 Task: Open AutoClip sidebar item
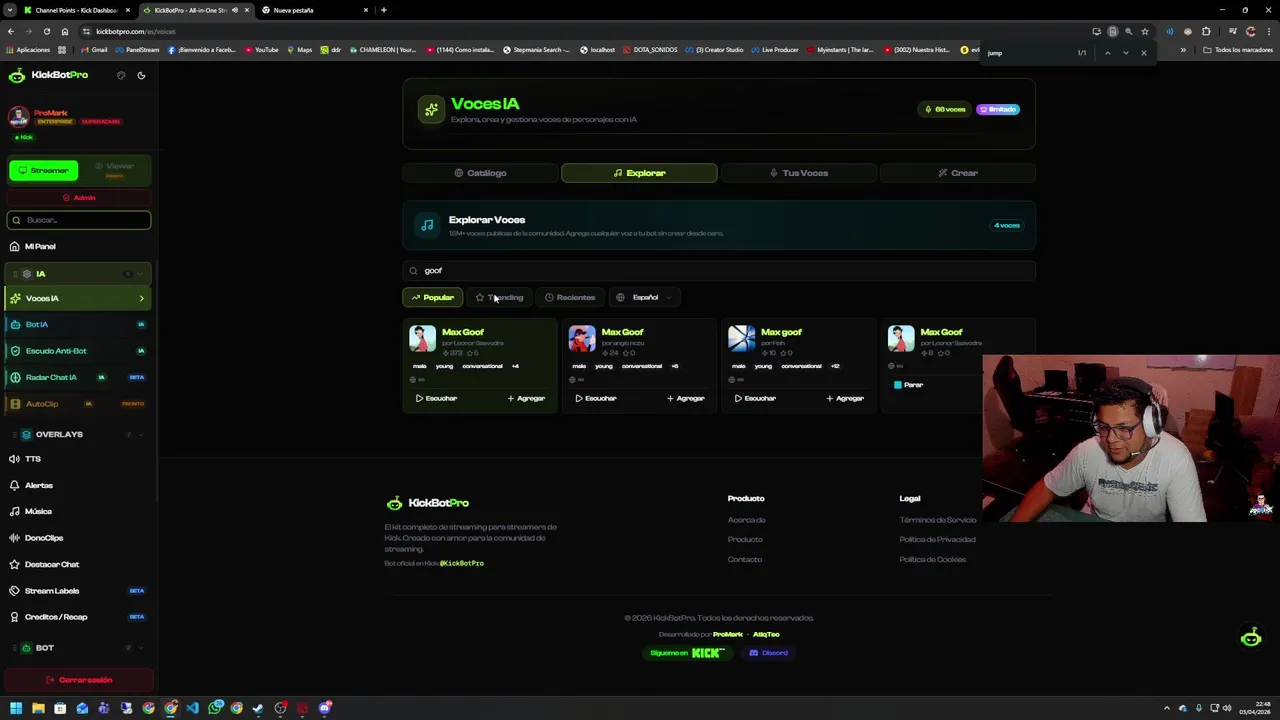[79, 404]
